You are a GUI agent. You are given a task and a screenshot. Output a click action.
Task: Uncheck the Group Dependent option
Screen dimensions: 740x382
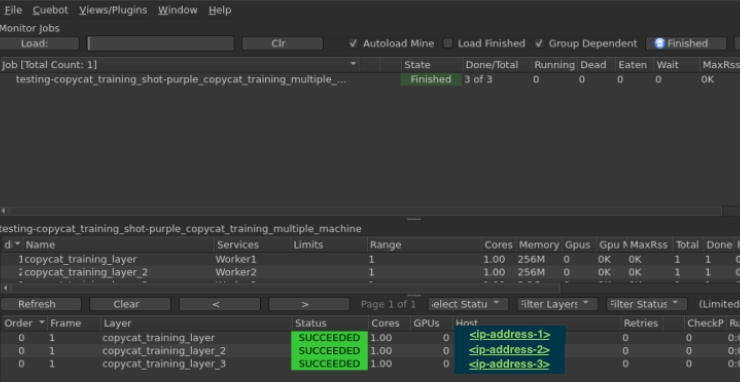click(539, 43)
